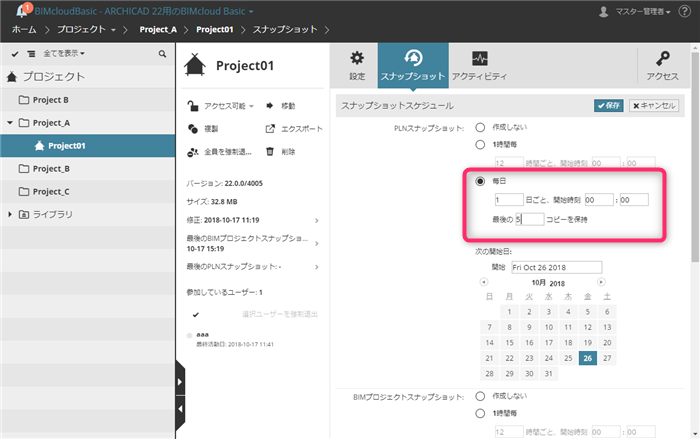The image size is (700, 439).
Task: Click the list view icon in sidebar header
Action: click(x=31, y=54)
